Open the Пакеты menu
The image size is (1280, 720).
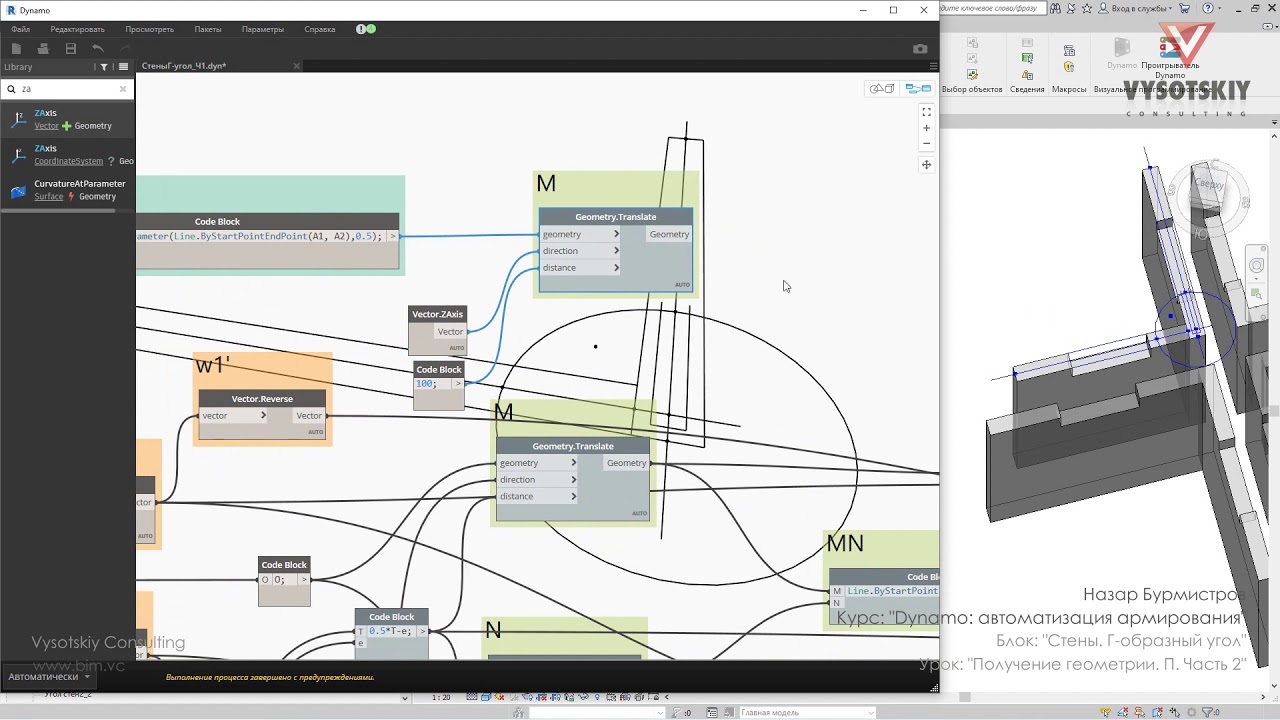pyautogui.click(x=208, y=29)
